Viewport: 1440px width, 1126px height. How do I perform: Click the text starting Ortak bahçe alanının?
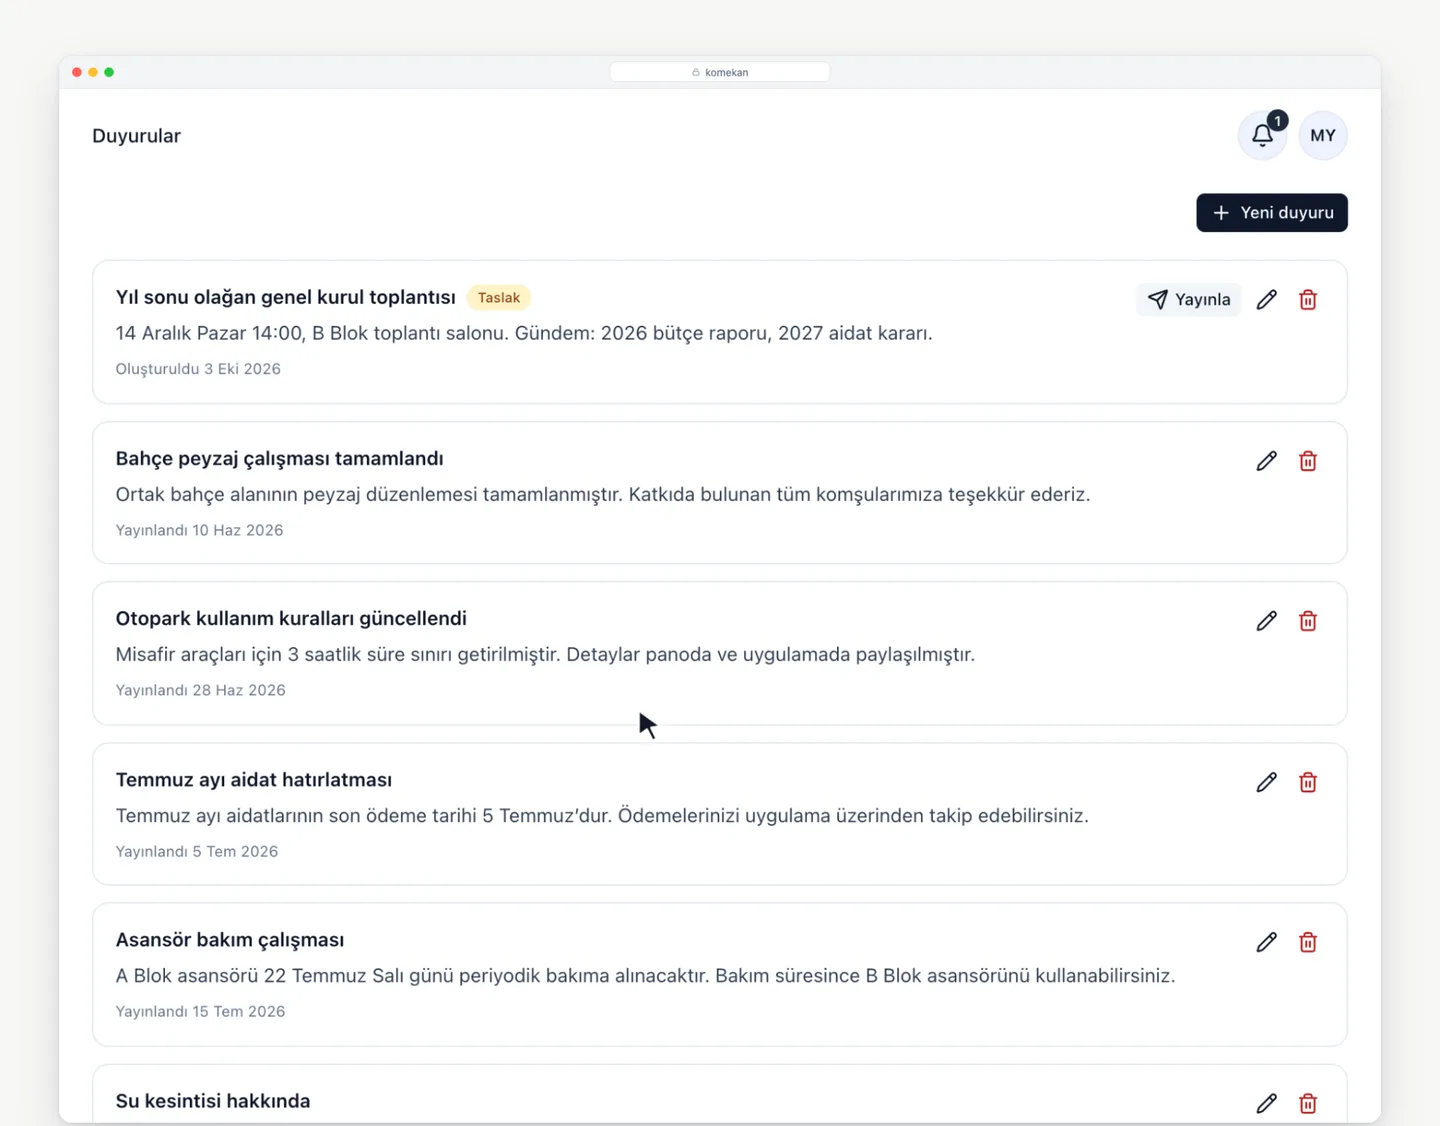[603, 494]
